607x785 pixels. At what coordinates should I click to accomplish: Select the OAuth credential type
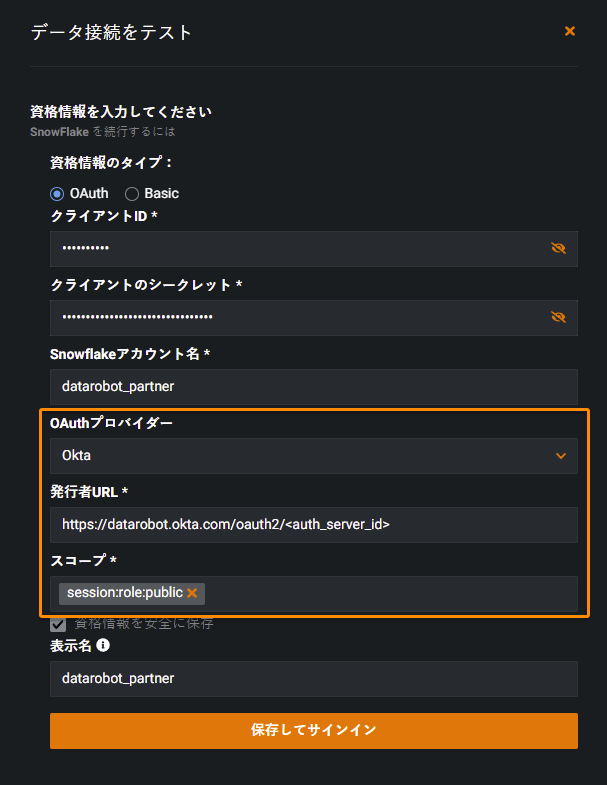point(57,193)
